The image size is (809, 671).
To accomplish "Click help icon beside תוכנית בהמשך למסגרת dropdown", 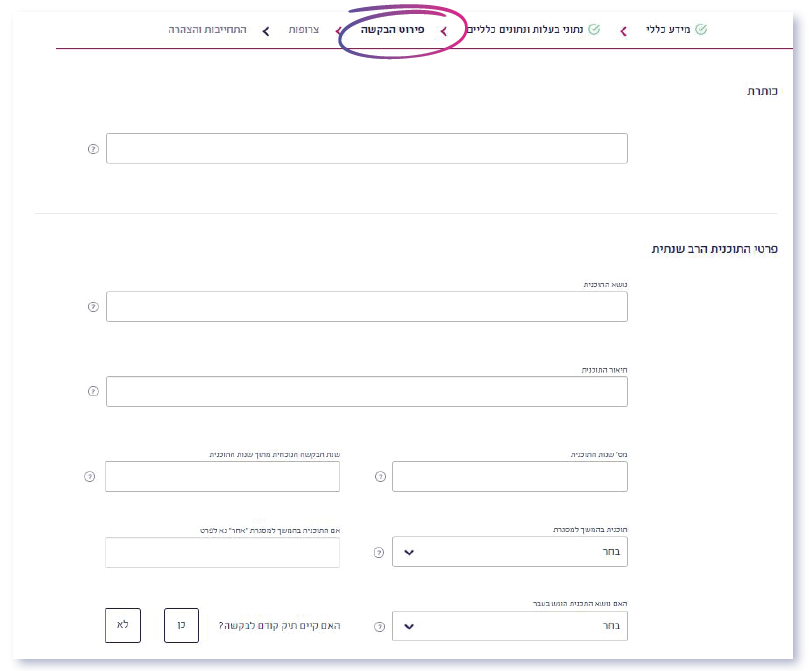I will point(379,552).
